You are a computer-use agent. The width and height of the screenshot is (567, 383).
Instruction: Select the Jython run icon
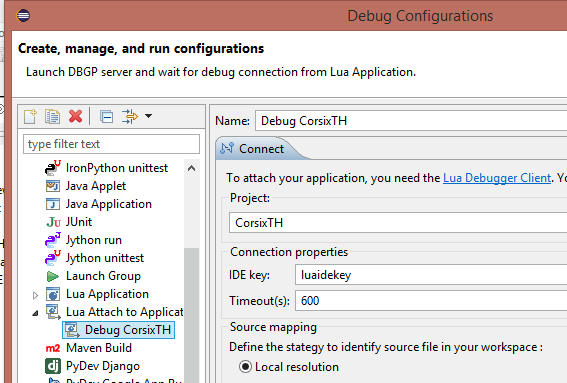pos(53,240)
